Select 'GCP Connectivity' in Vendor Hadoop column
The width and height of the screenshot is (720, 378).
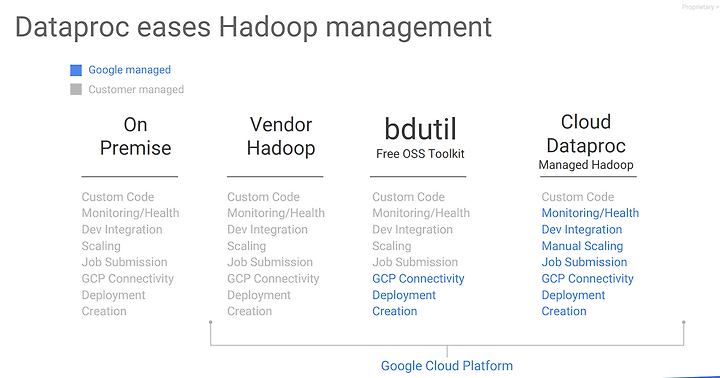click(273, 278)
